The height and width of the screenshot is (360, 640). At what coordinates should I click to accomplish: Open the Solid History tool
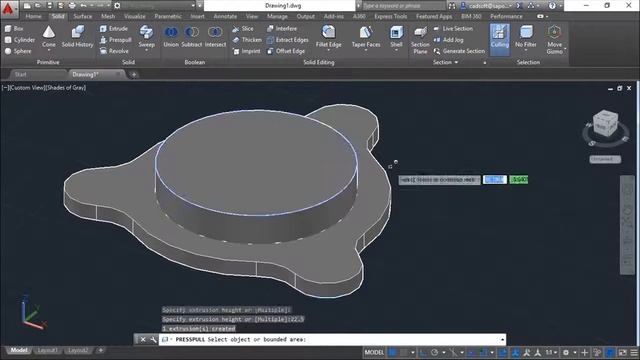pyautogui.click(x=78, y=37)
